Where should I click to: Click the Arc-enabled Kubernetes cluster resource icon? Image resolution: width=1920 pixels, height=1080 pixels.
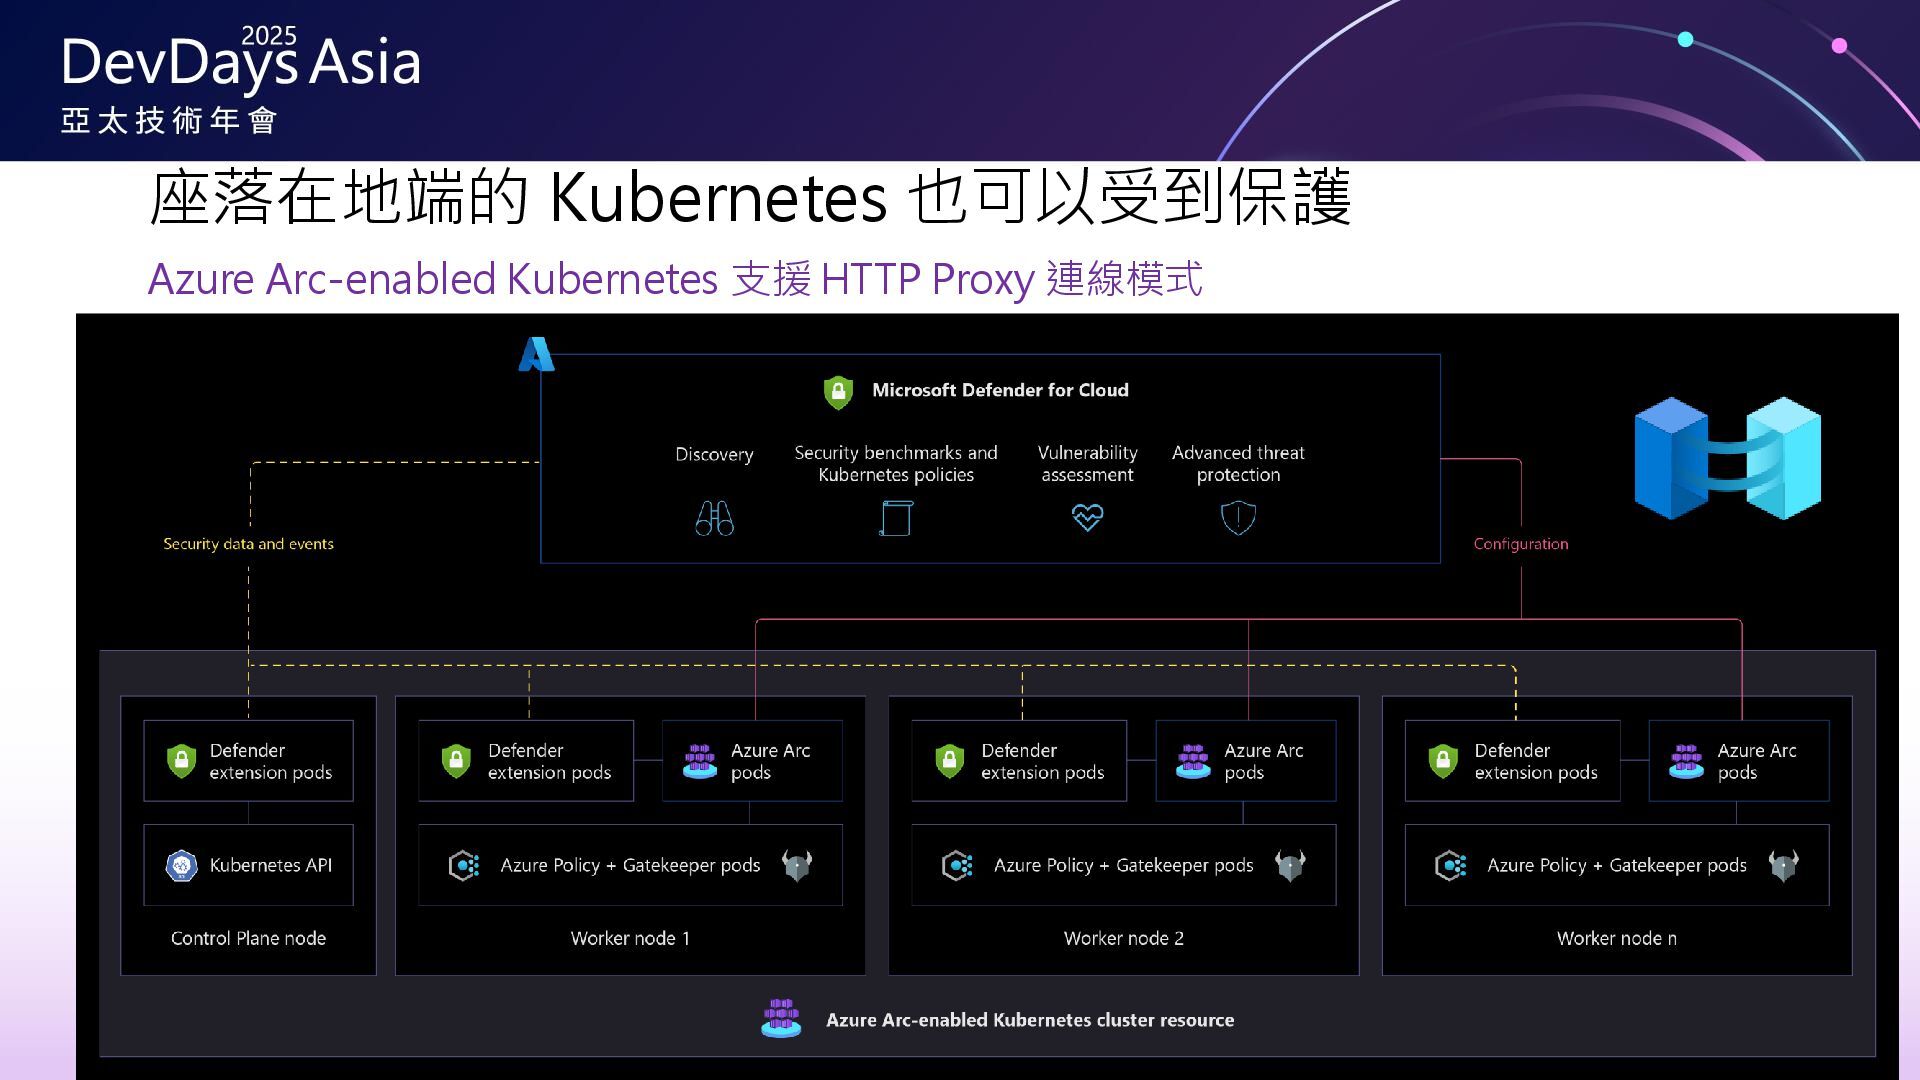(781, 1018)
